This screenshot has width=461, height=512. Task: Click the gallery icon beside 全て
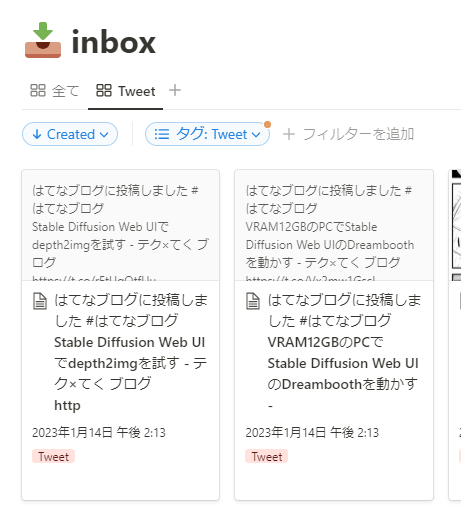point(38,90)
